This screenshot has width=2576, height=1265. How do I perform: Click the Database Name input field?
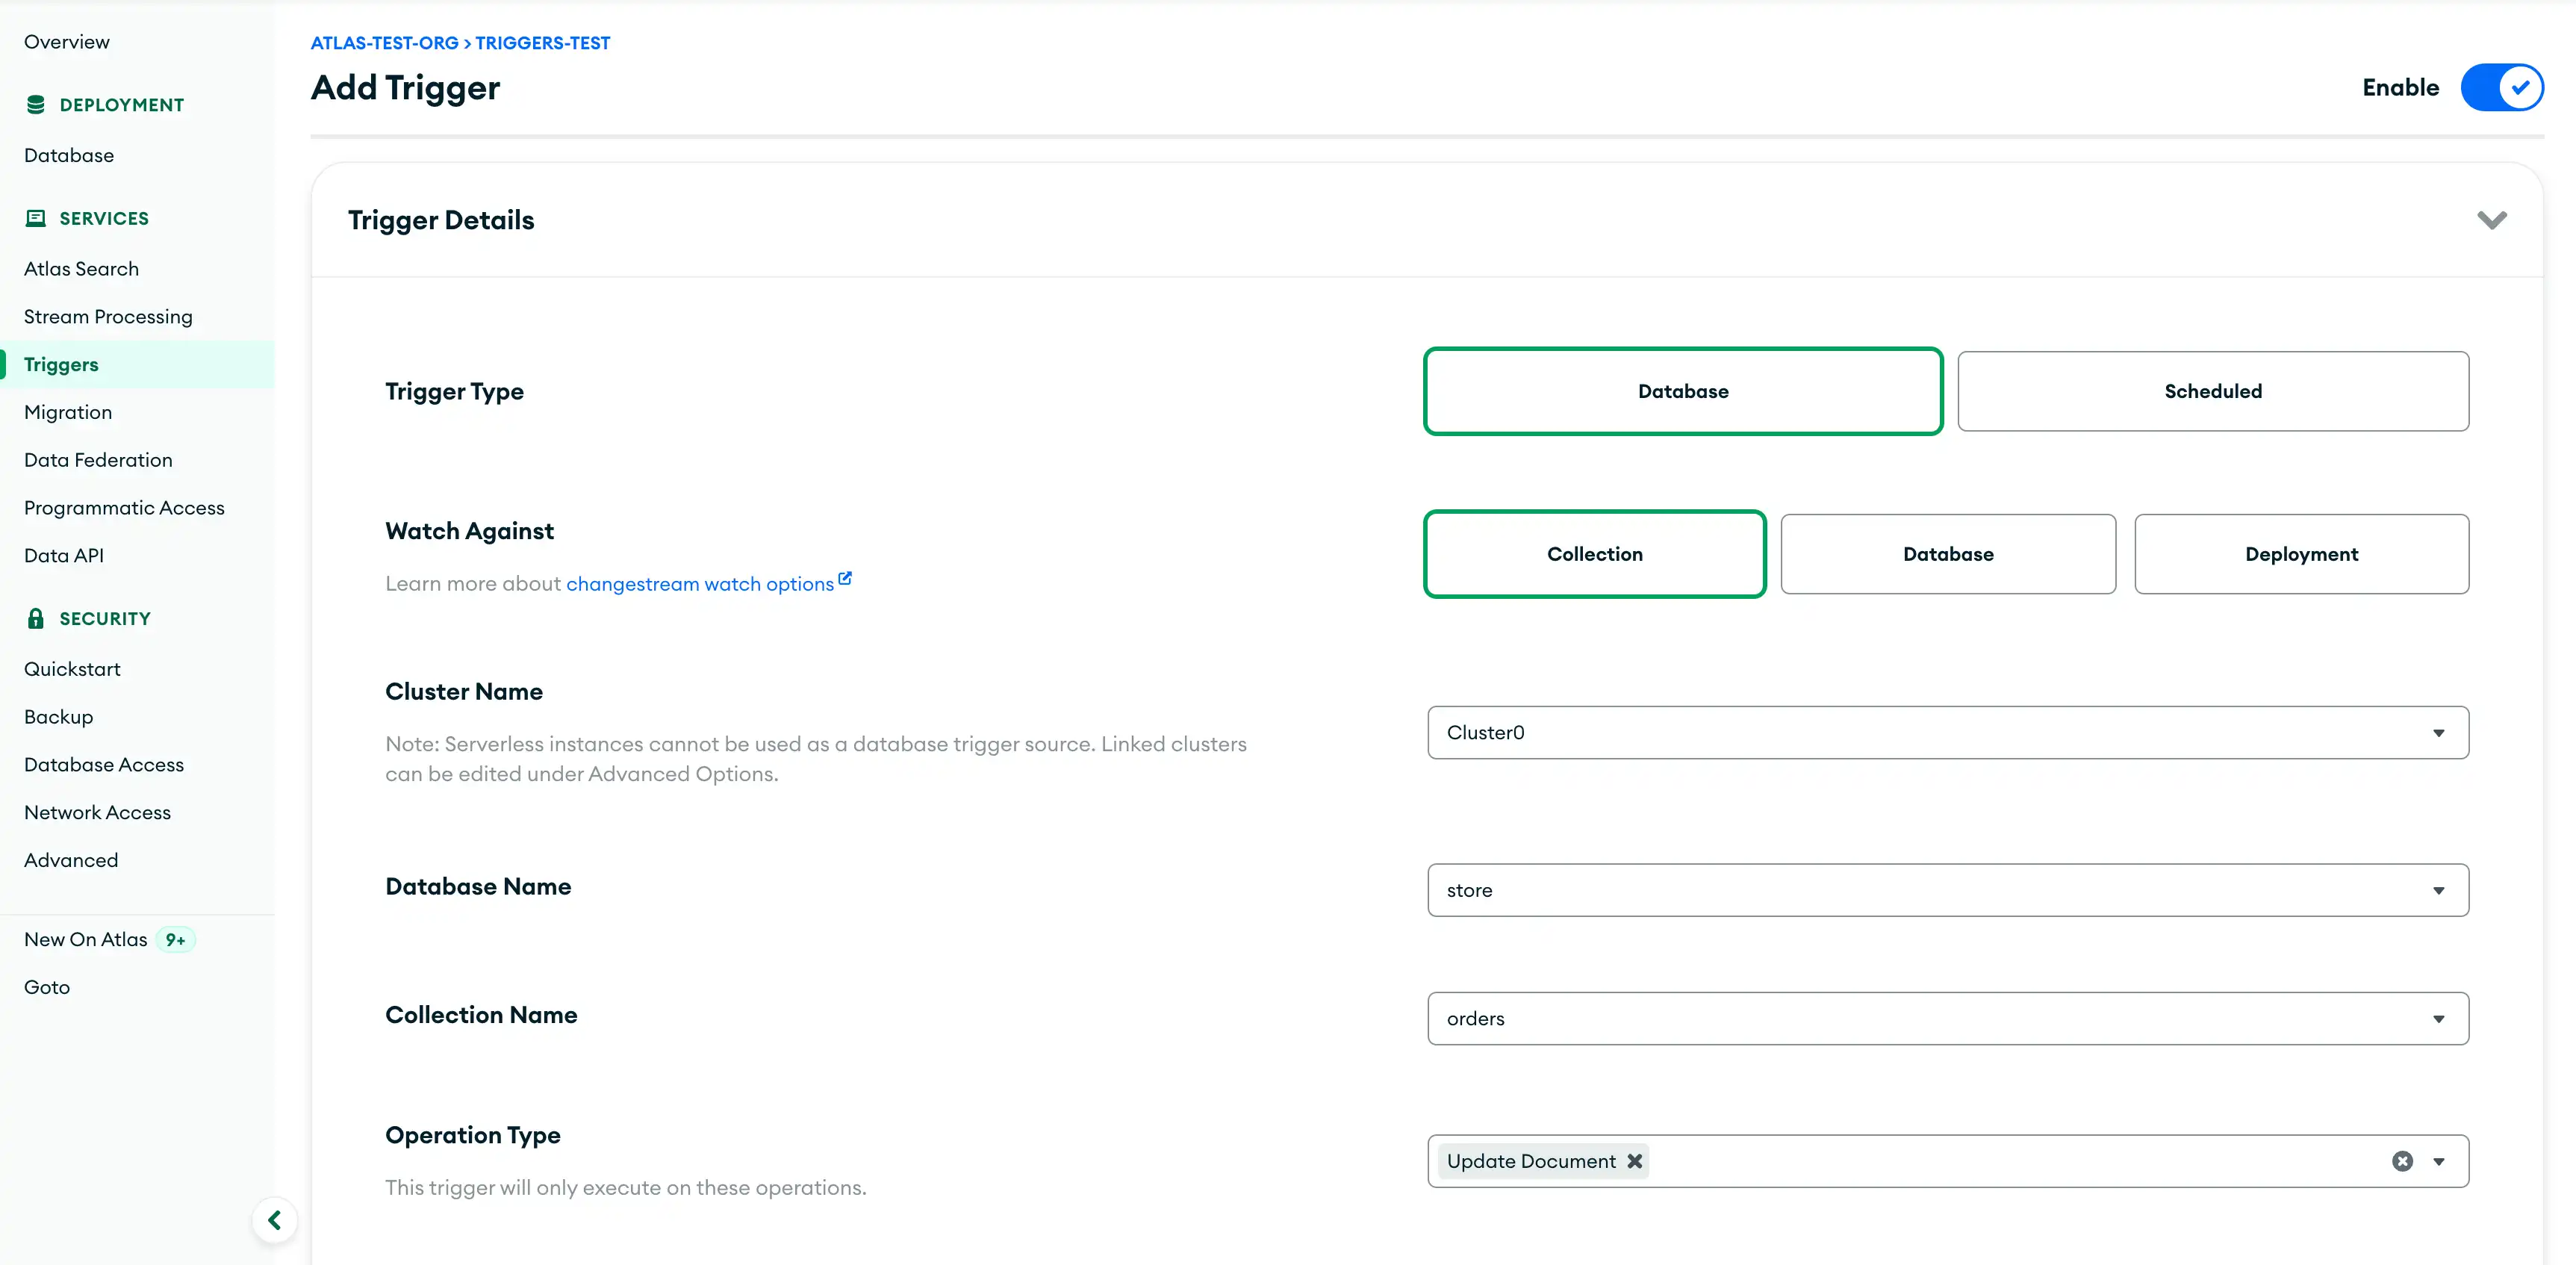pyautogui.click(x=1947, y=889)
